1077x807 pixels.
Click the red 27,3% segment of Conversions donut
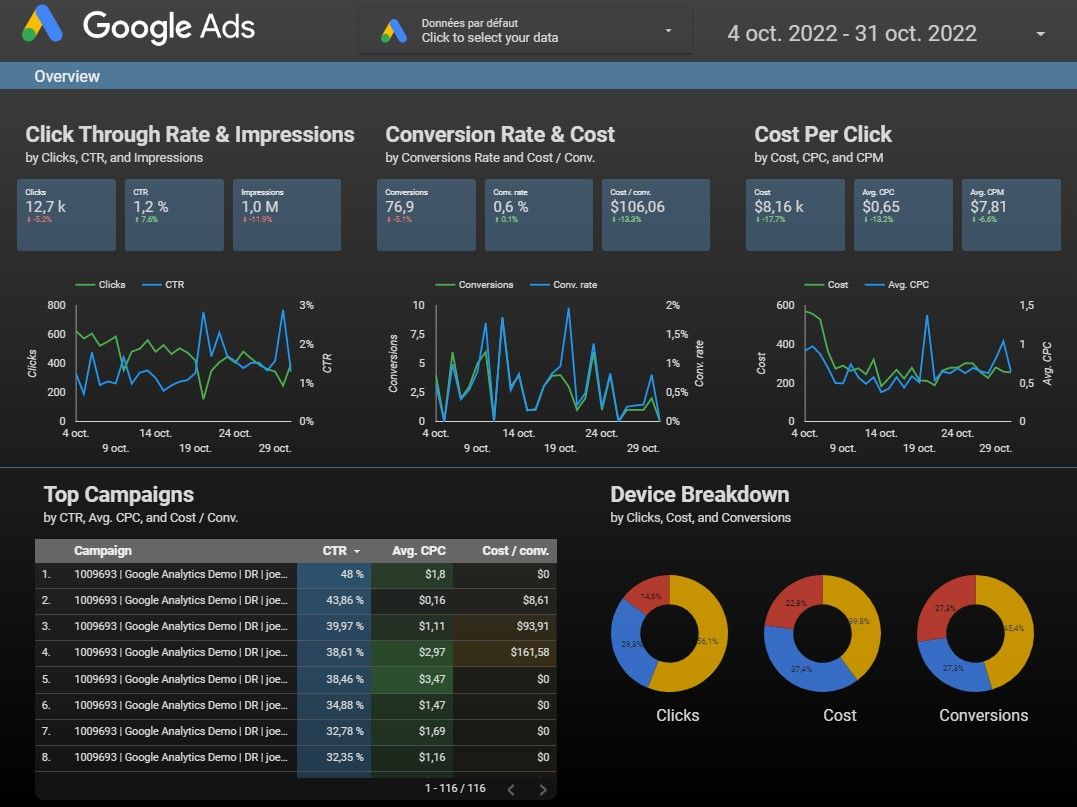pyautogui.click(x=945, y=607)
